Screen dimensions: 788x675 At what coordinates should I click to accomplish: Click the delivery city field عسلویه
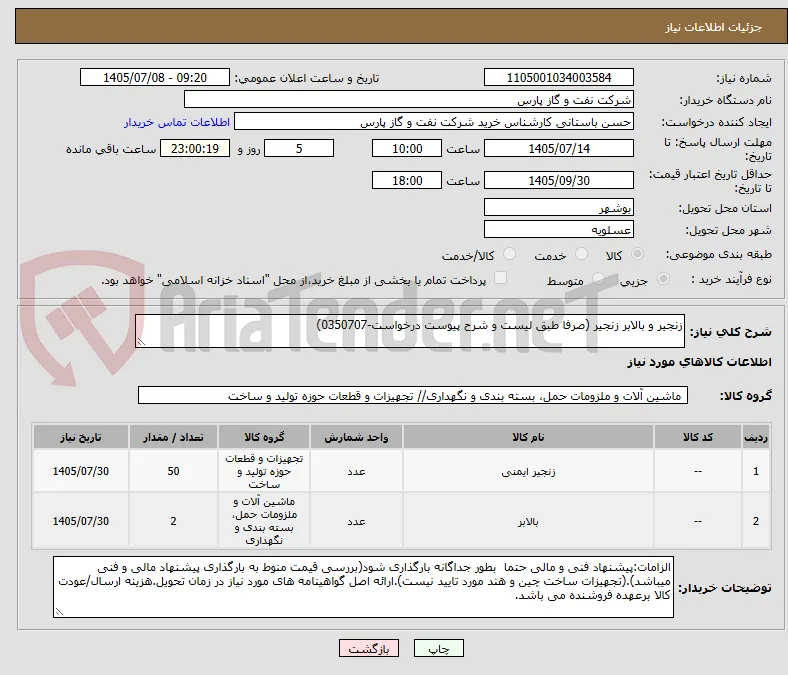(558, 229)
